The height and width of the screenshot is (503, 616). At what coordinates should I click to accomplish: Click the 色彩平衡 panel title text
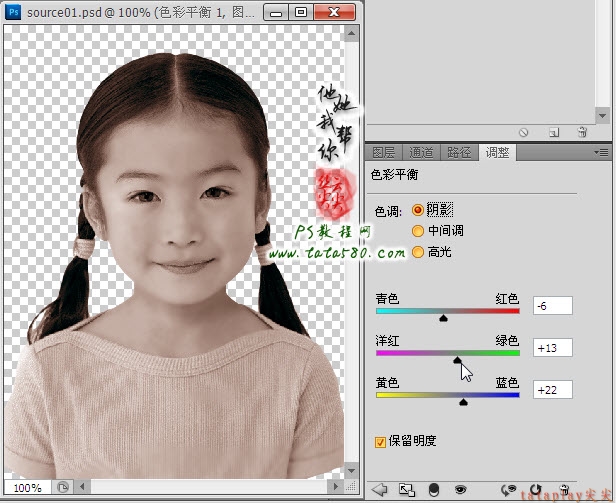point(394,174)
